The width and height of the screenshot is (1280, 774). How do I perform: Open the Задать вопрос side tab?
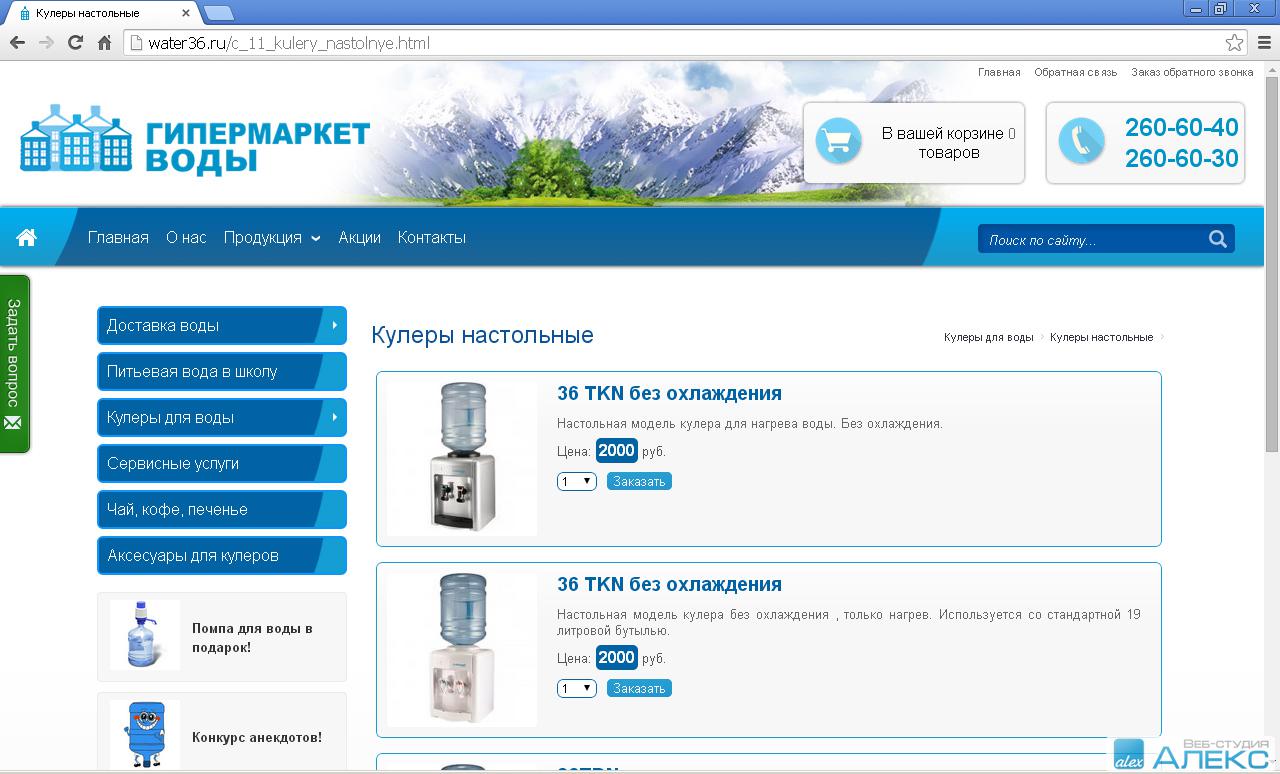click(x=14, y=363)
